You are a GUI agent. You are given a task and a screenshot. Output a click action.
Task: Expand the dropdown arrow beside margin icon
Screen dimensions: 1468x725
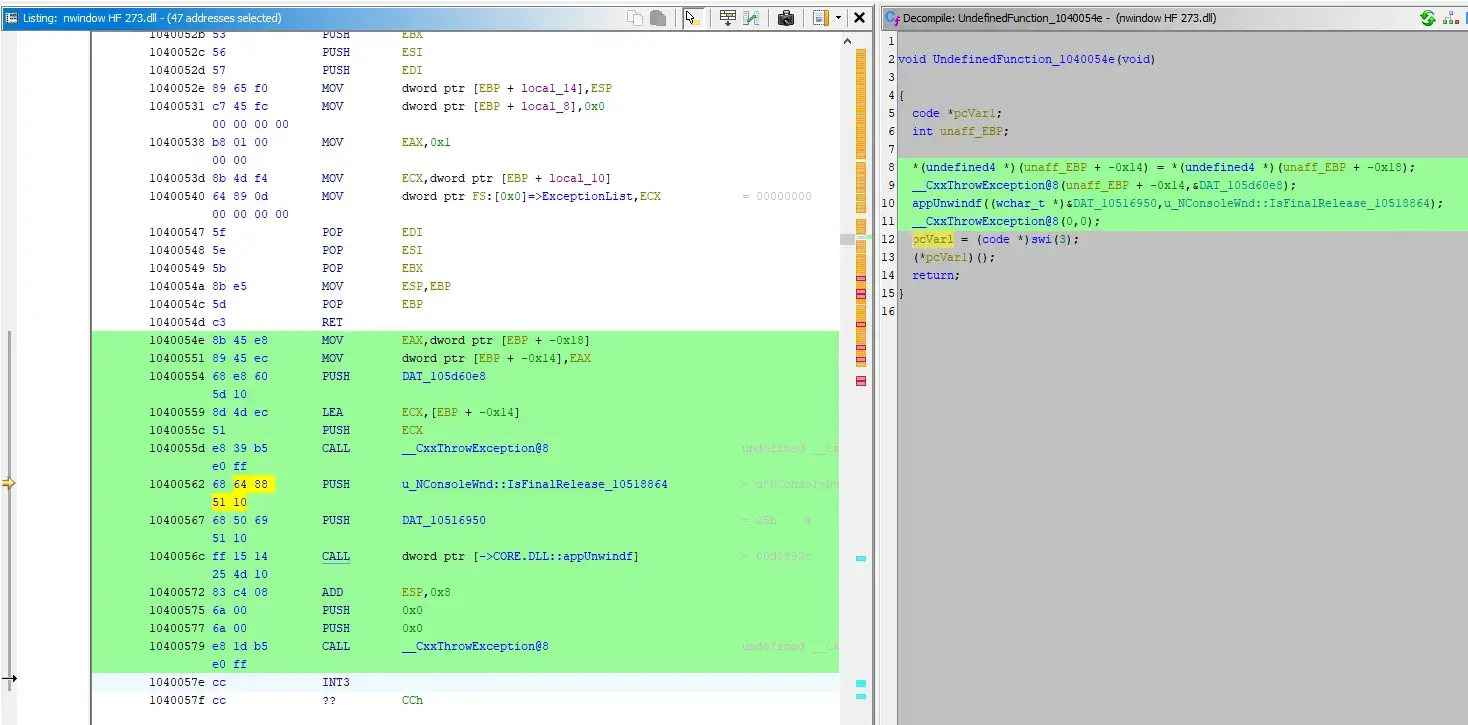tap(838, 18)
